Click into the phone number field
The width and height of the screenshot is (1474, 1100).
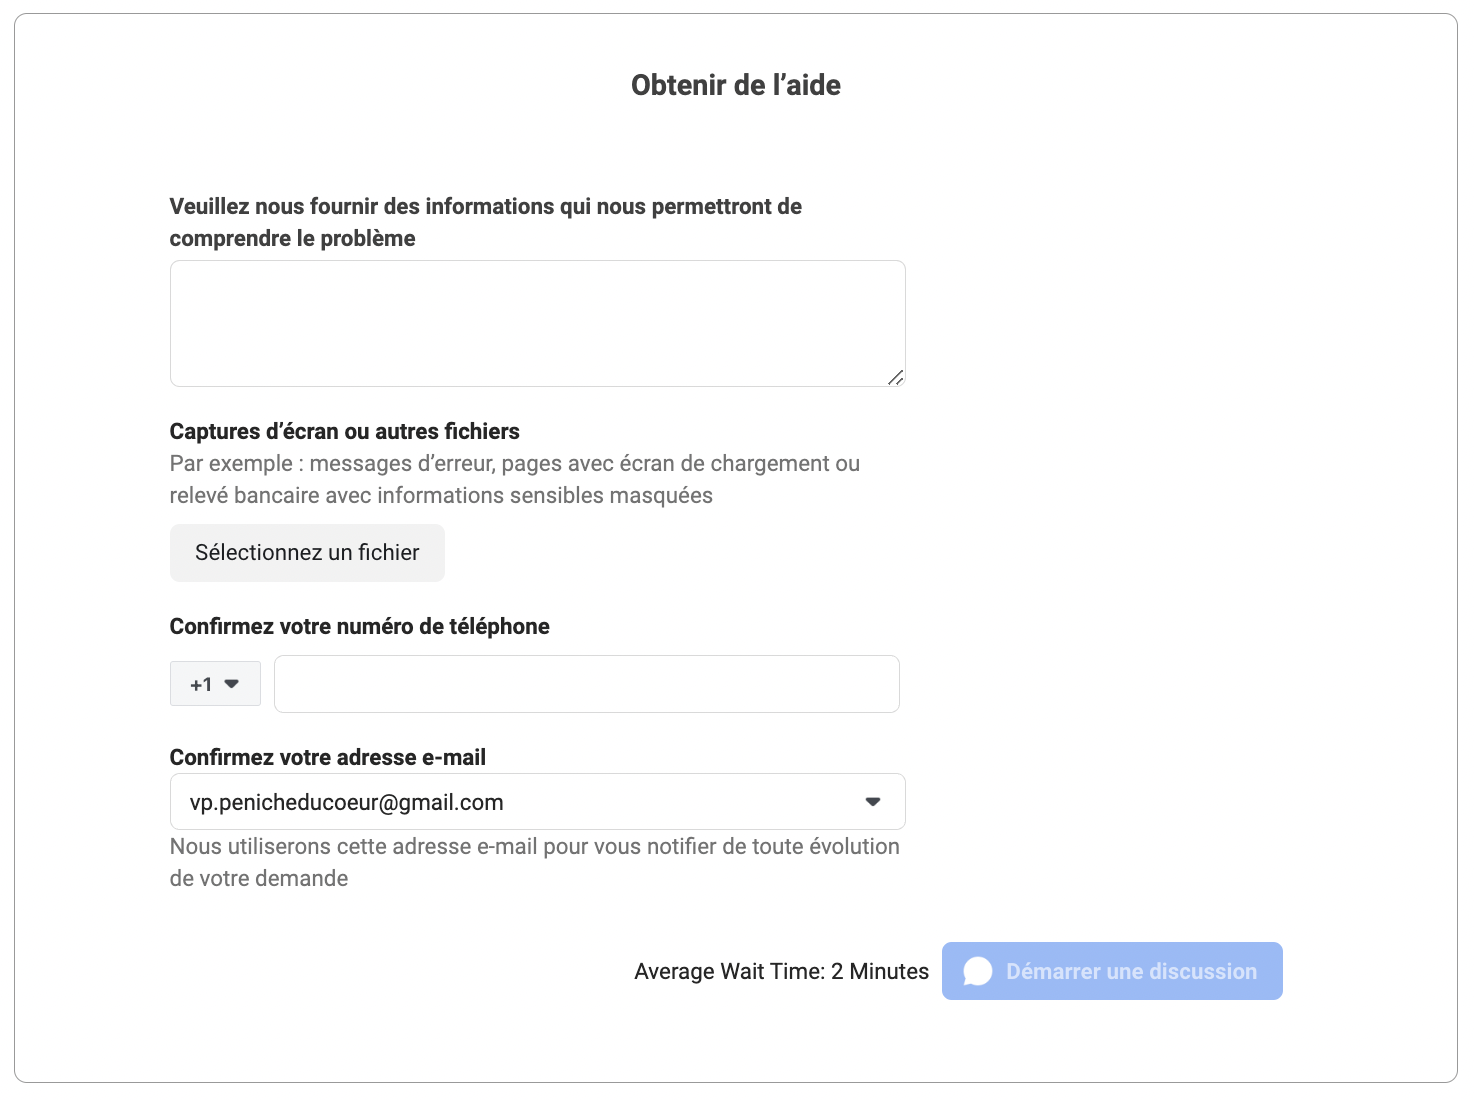[x=586, y=684]
